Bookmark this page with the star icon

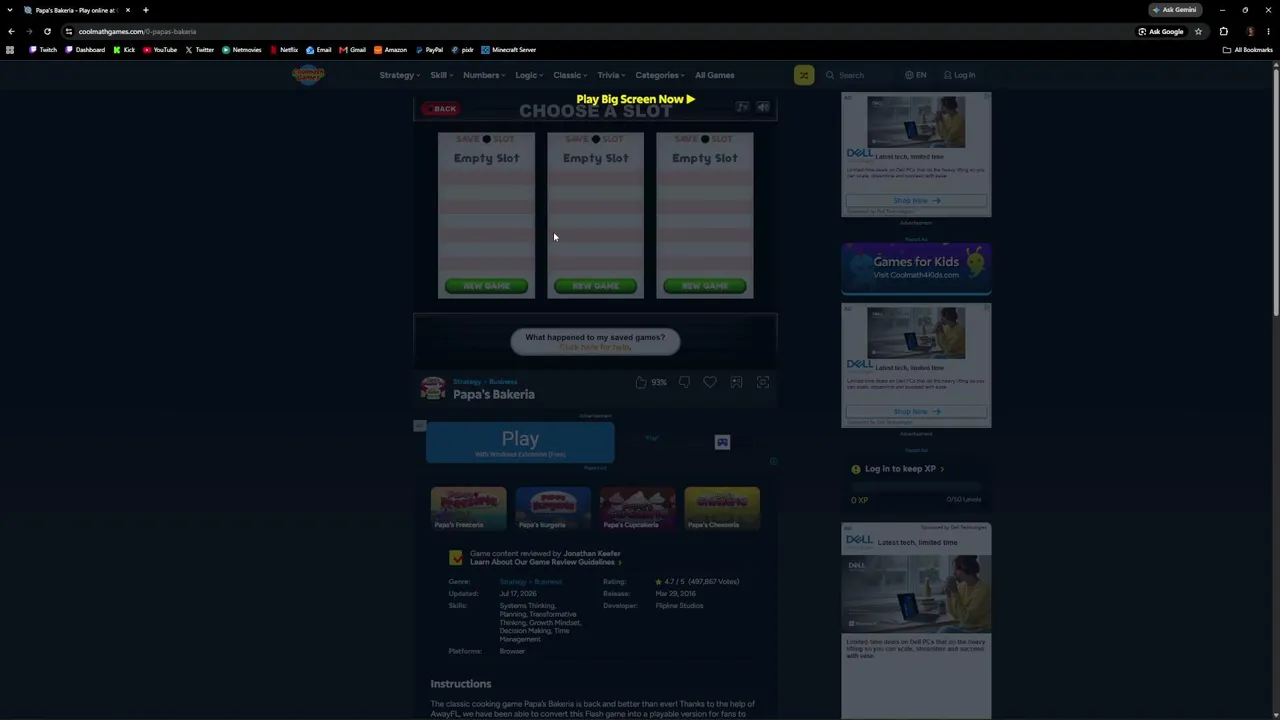tap(1198, 31)
